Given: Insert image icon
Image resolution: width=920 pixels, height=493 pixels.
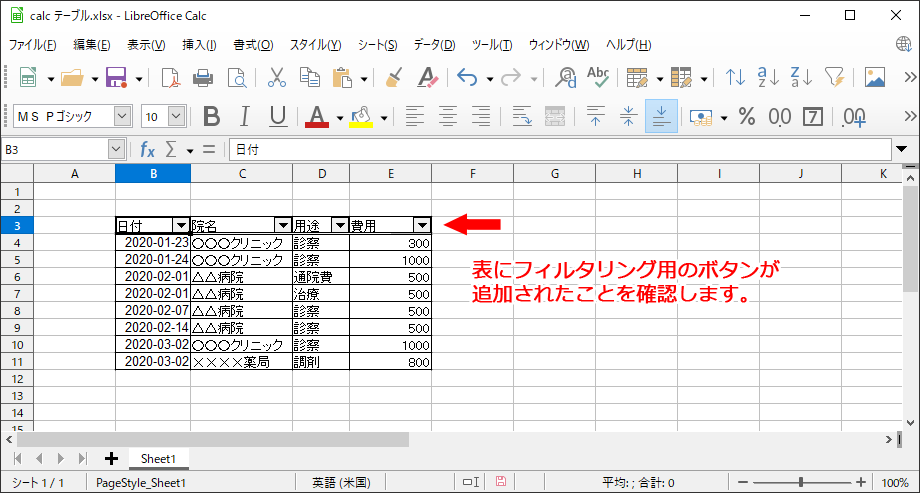Looking at the screenshot, I should tap(875, 77).
